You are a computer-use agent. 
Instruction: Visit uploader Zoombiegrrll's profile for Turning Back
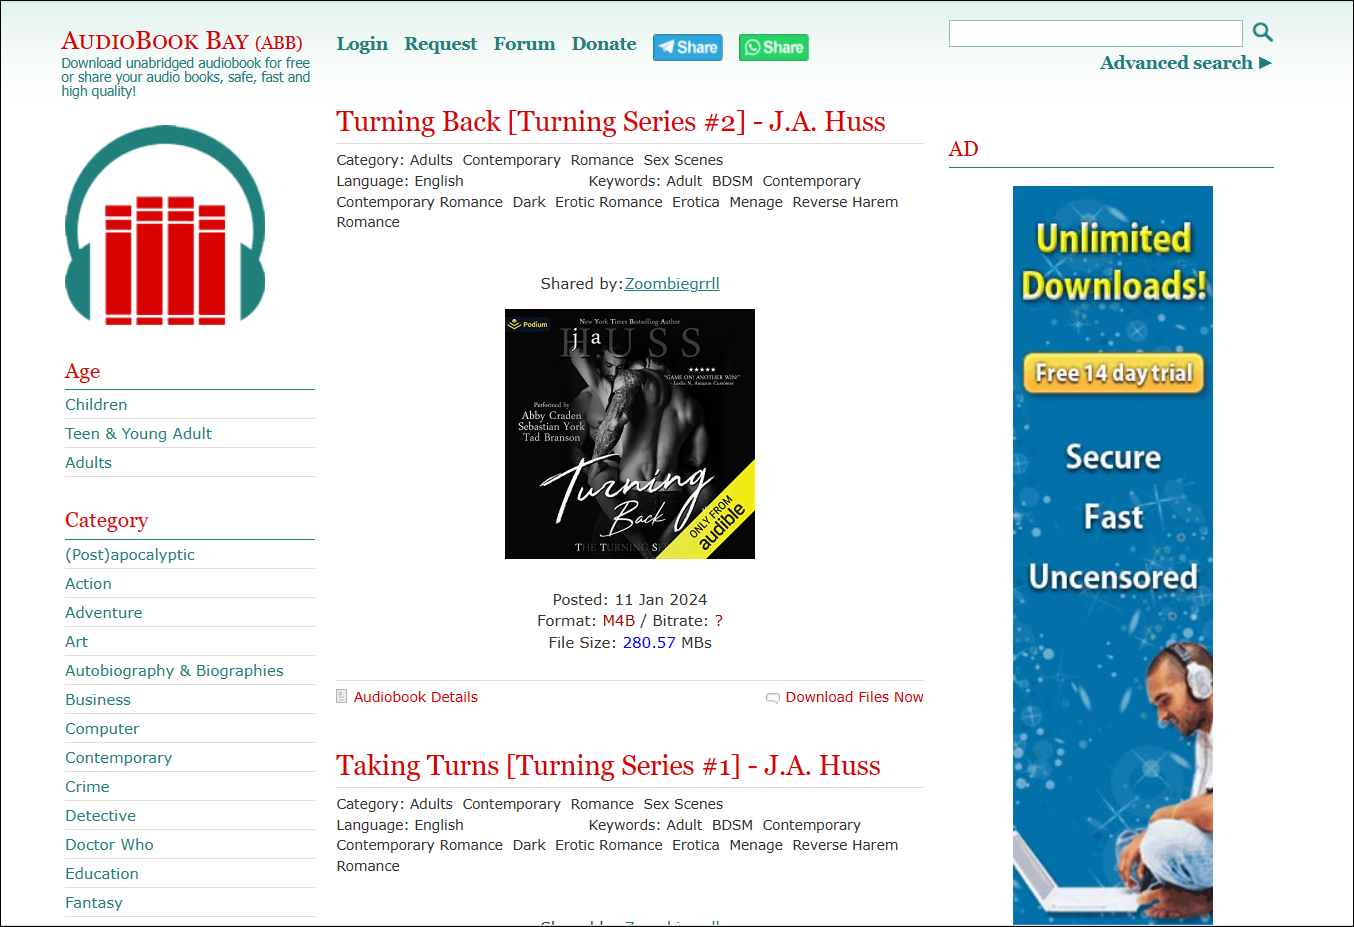coord(672,284)
